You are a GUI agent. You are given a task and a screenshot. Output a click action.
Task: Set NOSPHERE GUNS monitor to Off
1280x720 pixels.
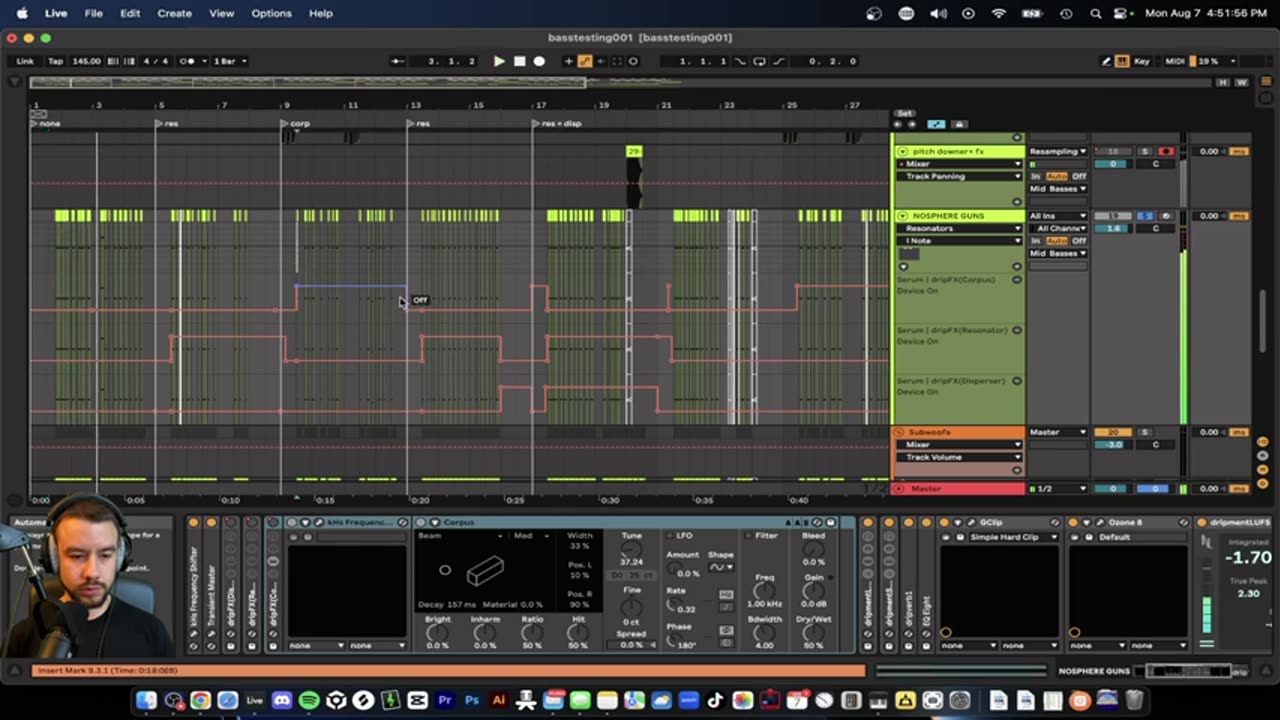click(x=1079, y=241)
